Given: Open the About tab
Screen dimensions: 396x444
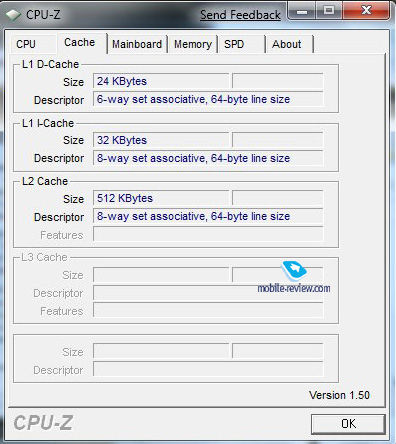Looking at the screenshot, I should (289, 44).
